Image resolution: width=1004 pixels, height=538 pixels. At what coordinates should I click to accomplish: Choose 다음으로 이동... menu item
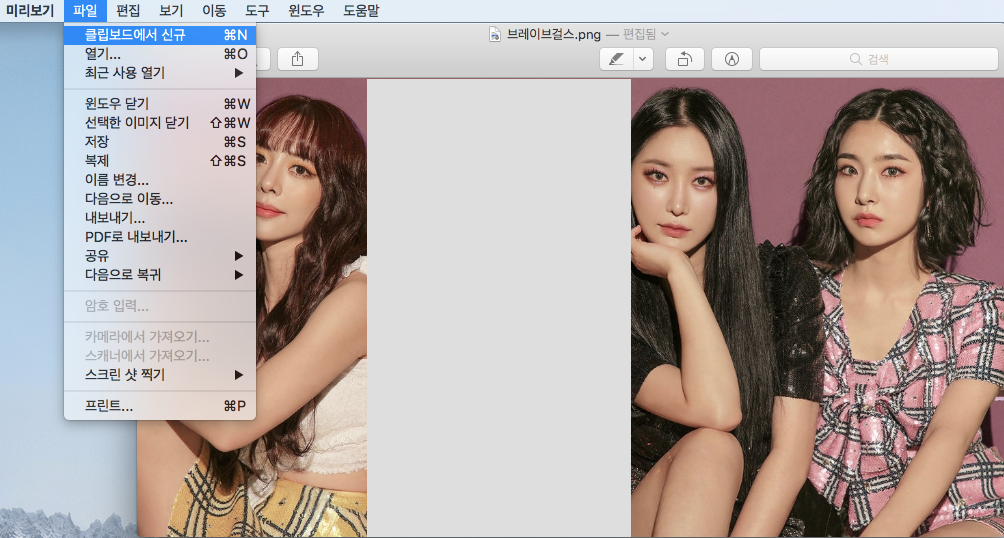pos(160,199)
